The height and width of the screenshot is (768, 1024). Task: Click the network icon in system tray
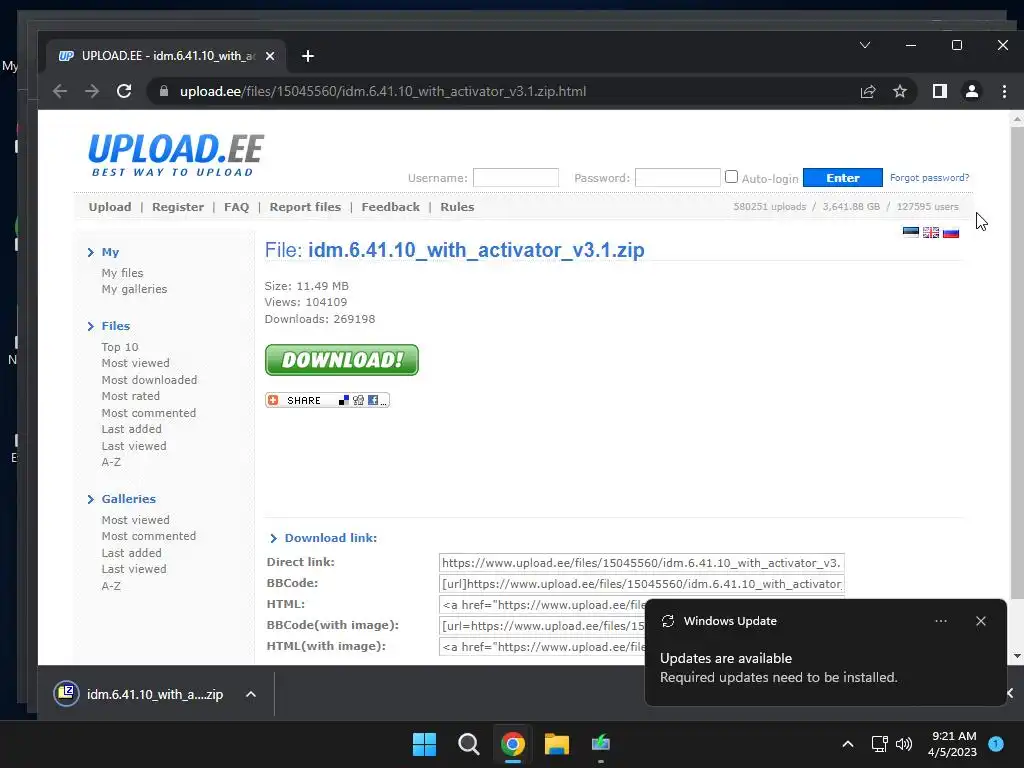click(880, 744)
